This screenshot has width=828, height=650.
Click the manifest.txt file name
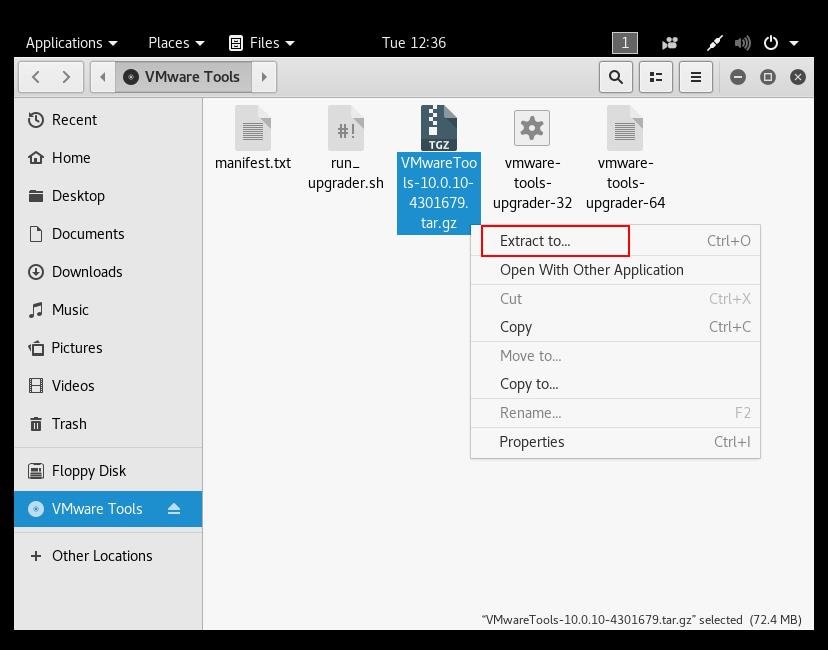coord(253,163)
